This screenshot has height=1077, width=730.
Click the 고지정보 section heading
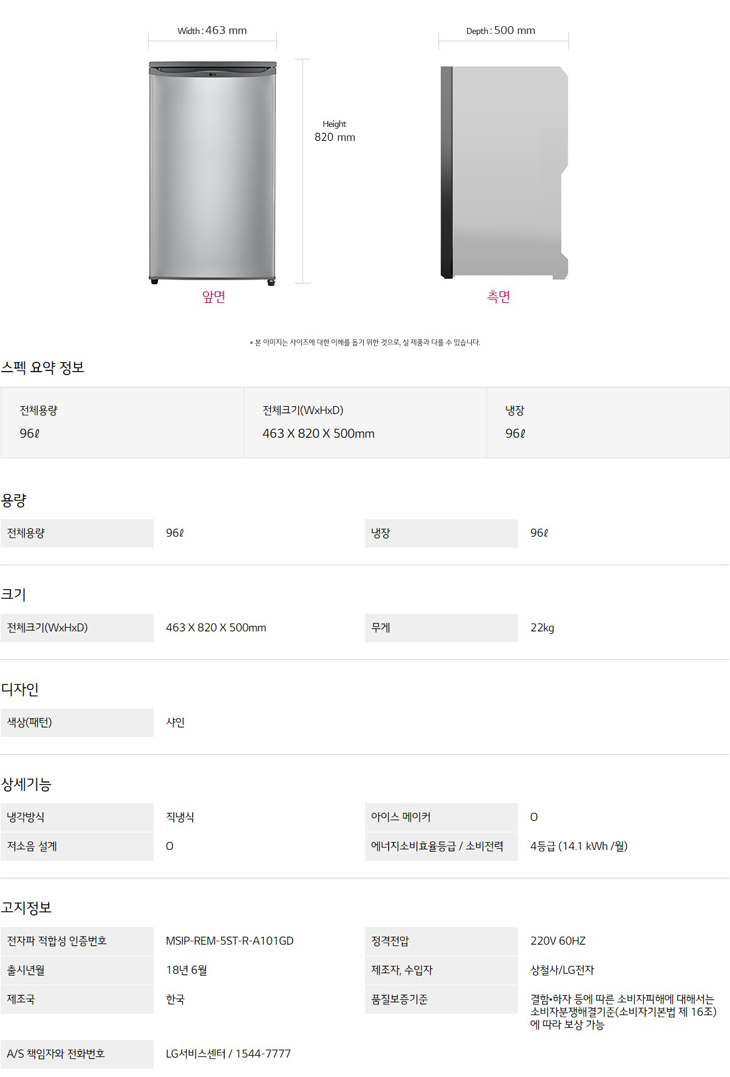coord(27,908)
